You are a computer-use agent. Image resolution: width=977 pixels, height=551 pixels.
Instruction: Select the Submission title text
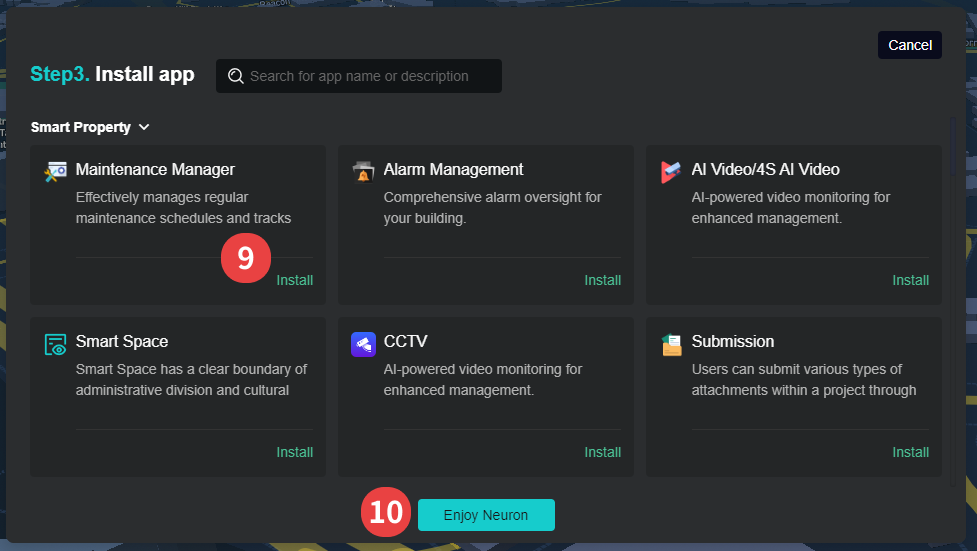point(733,342)
